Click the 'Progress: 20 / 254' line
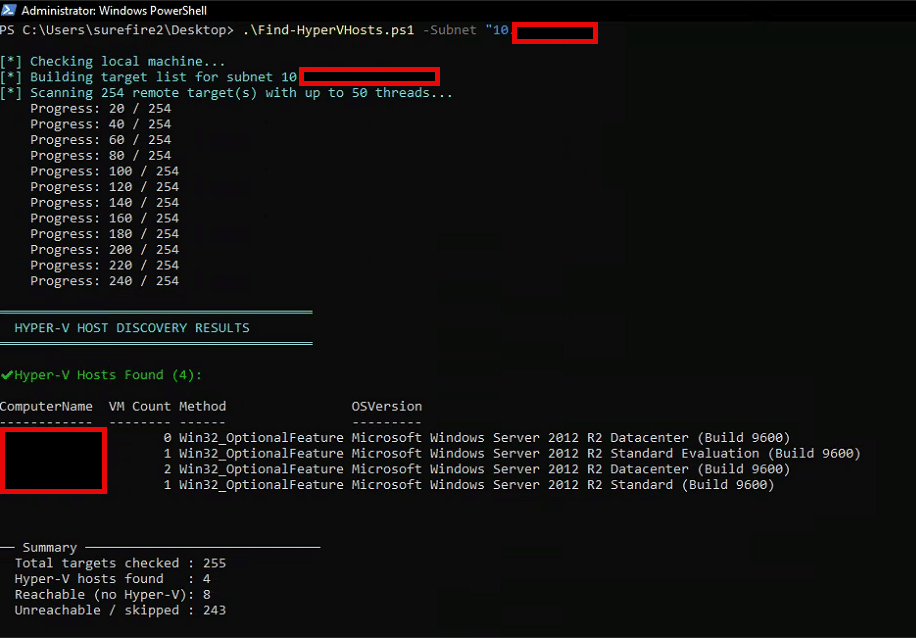The image size is (916, 638). point(100,109)
